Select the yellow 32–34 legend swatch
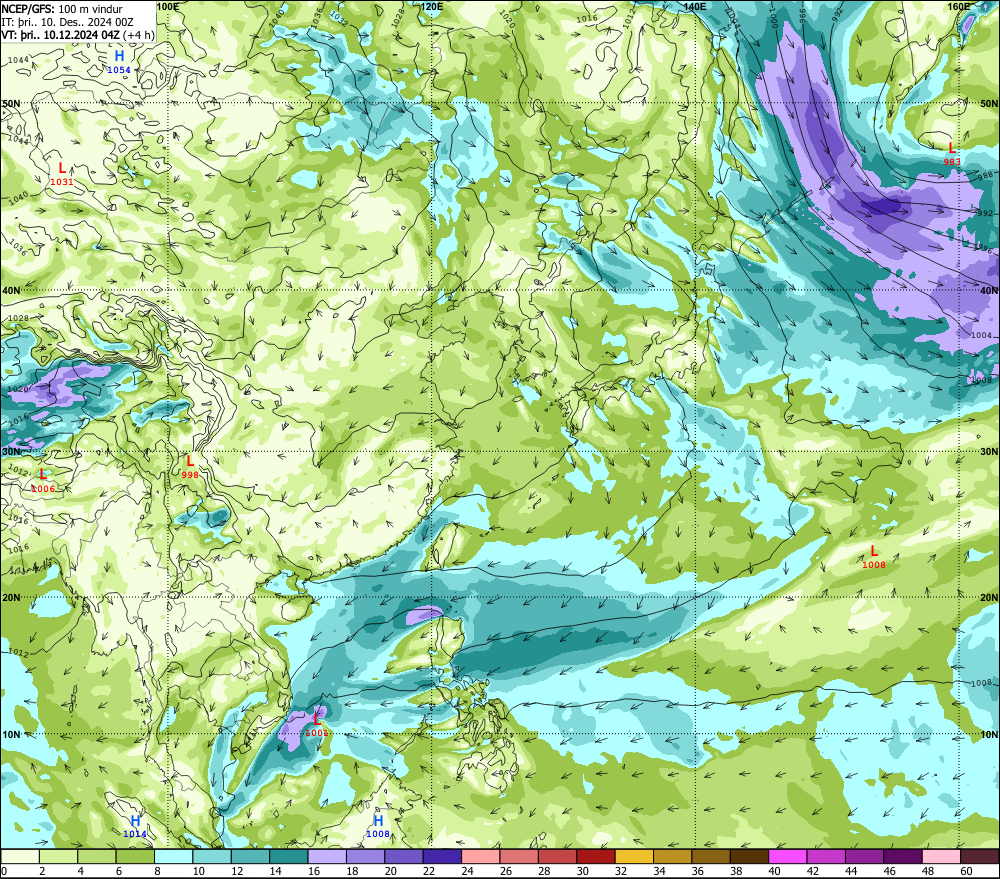The height and width of the screenshot is (879, 1000). coord(635,856)
